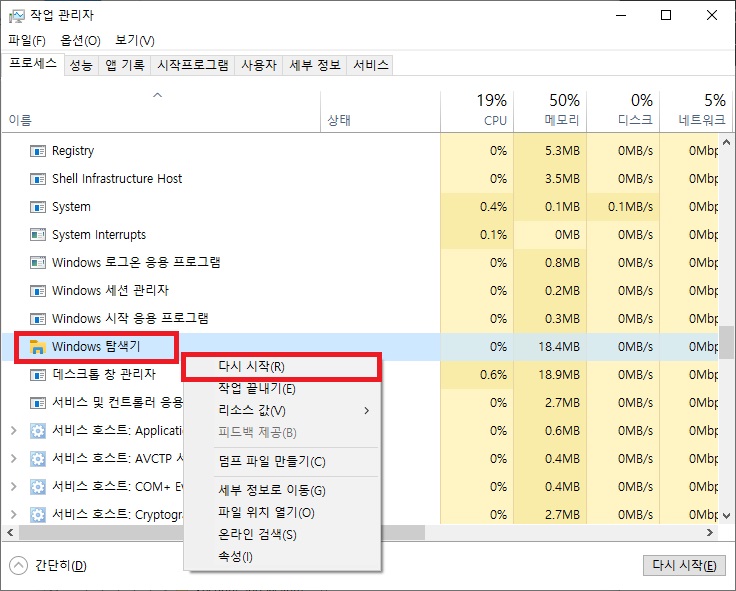Expand 서비스 호스트: Application group
This screenshot has height=591, width=736.
point(14,430)
